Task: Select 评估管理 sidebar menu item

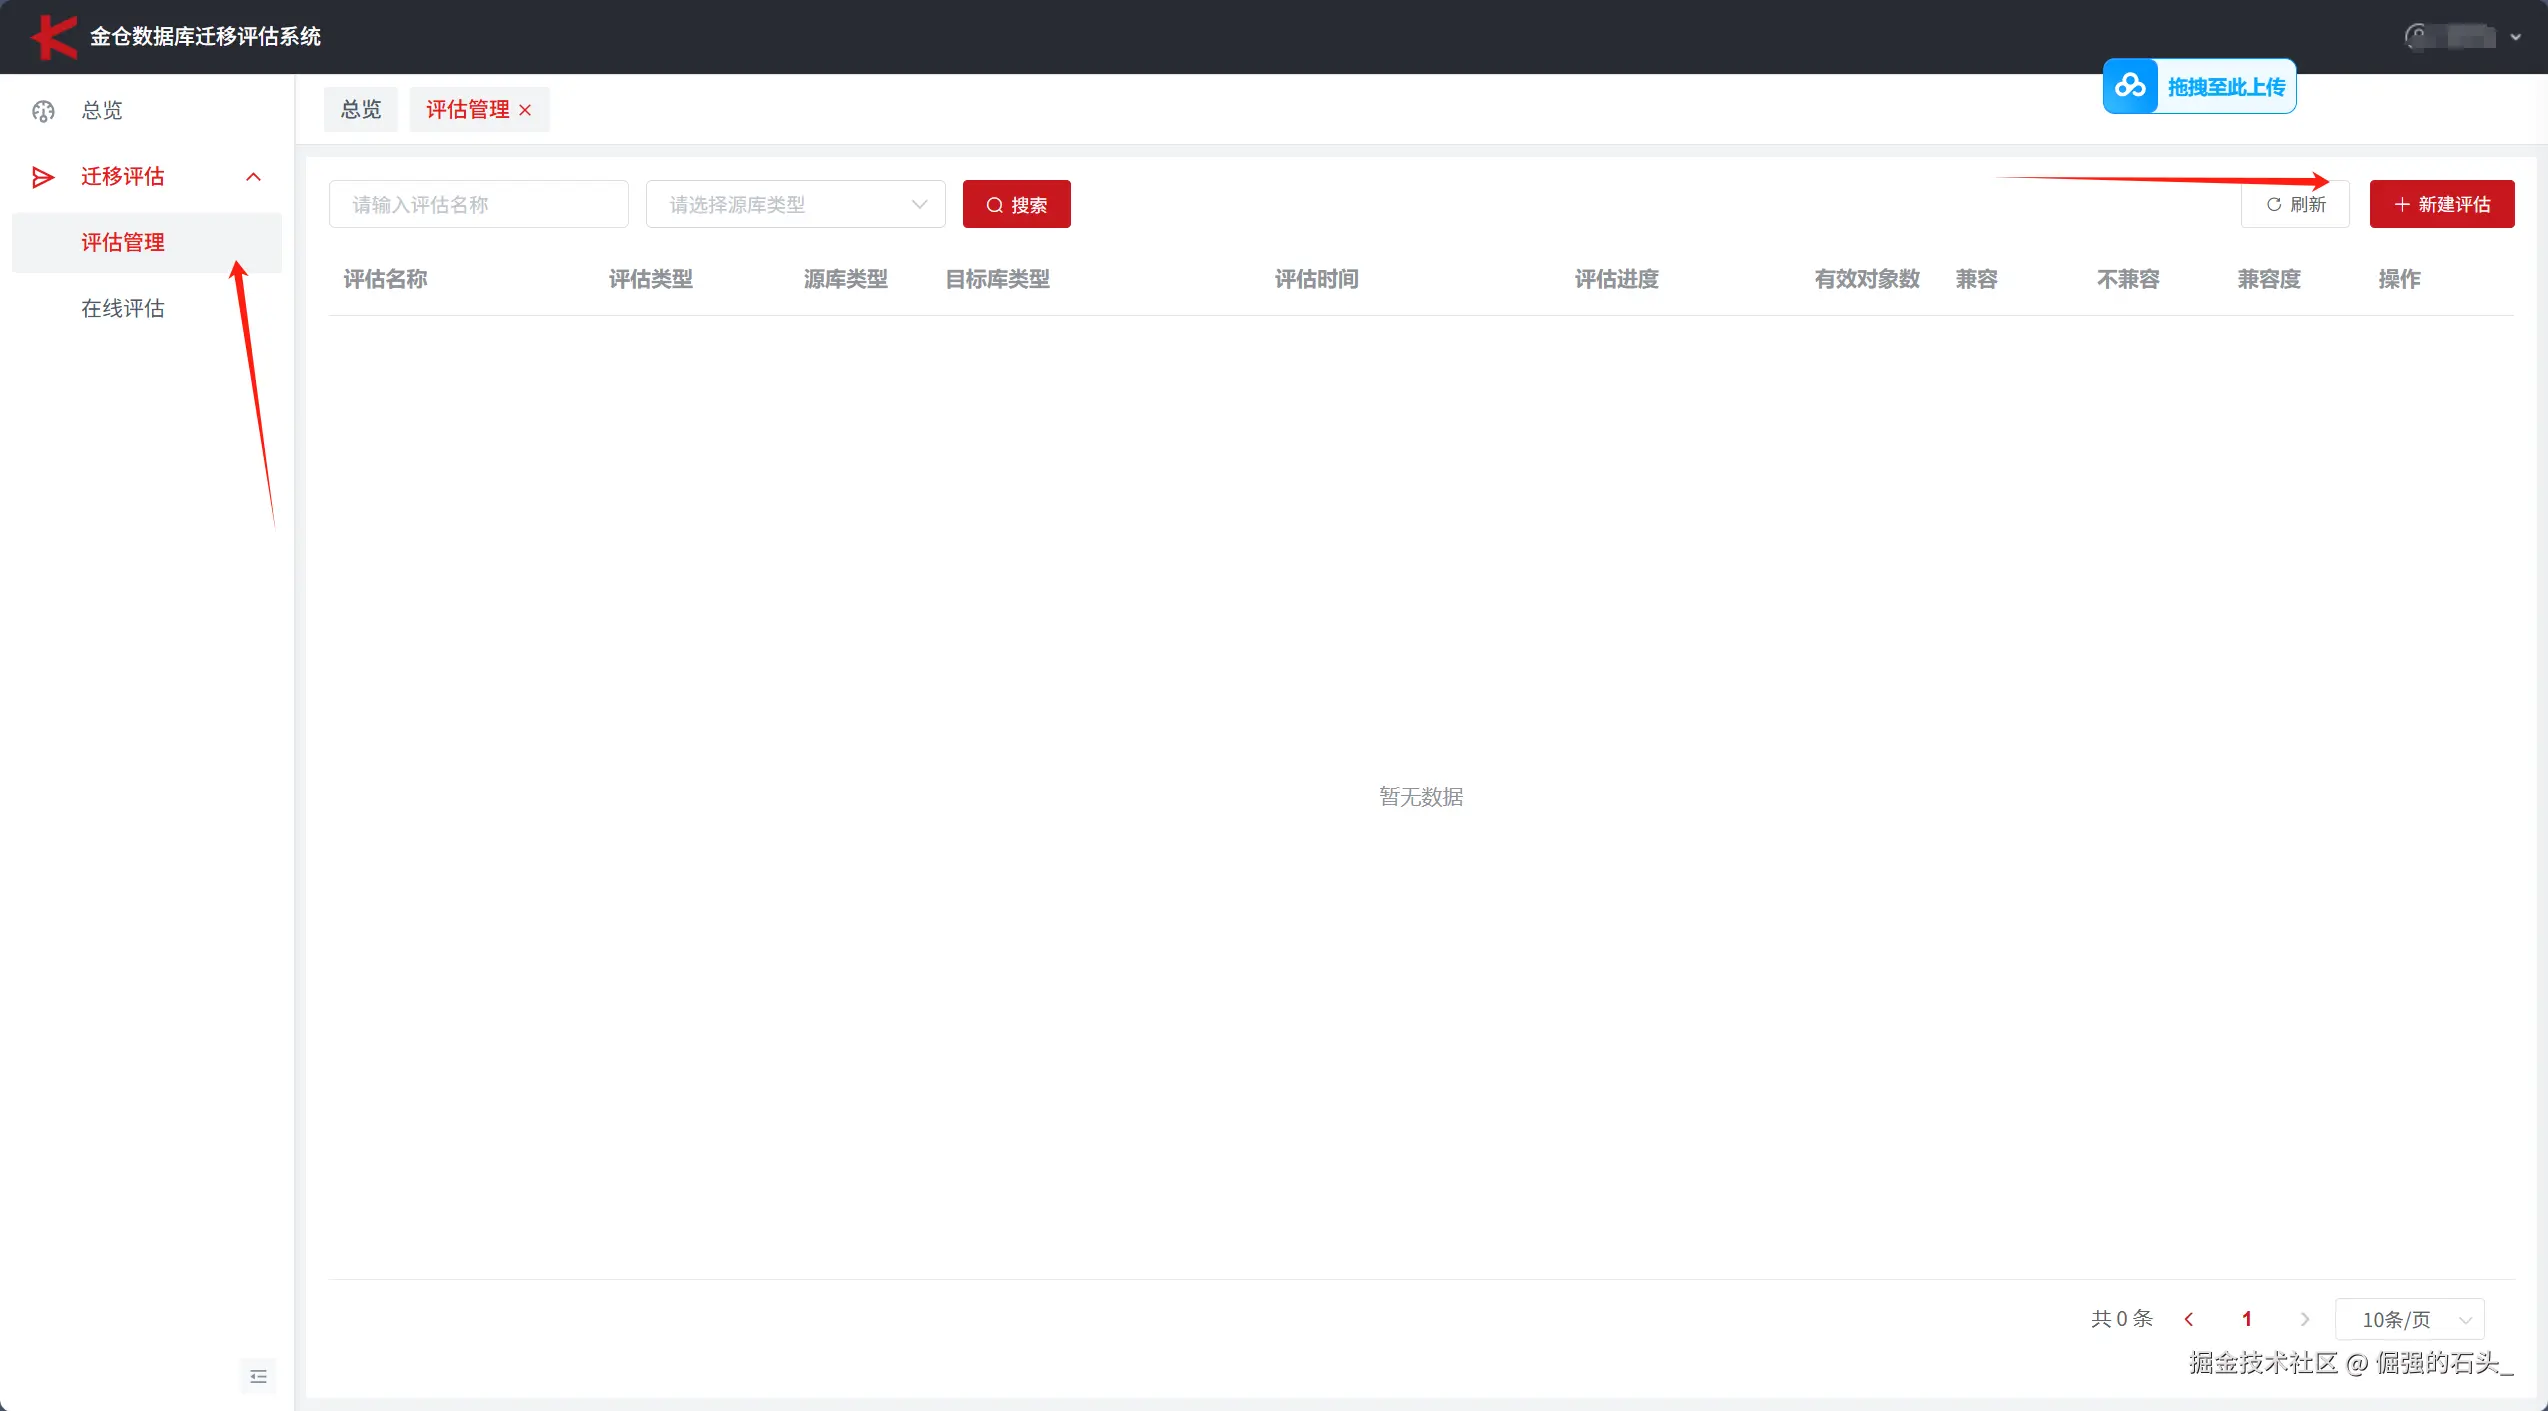Action: pyautogui.click(x=123, y=242)
